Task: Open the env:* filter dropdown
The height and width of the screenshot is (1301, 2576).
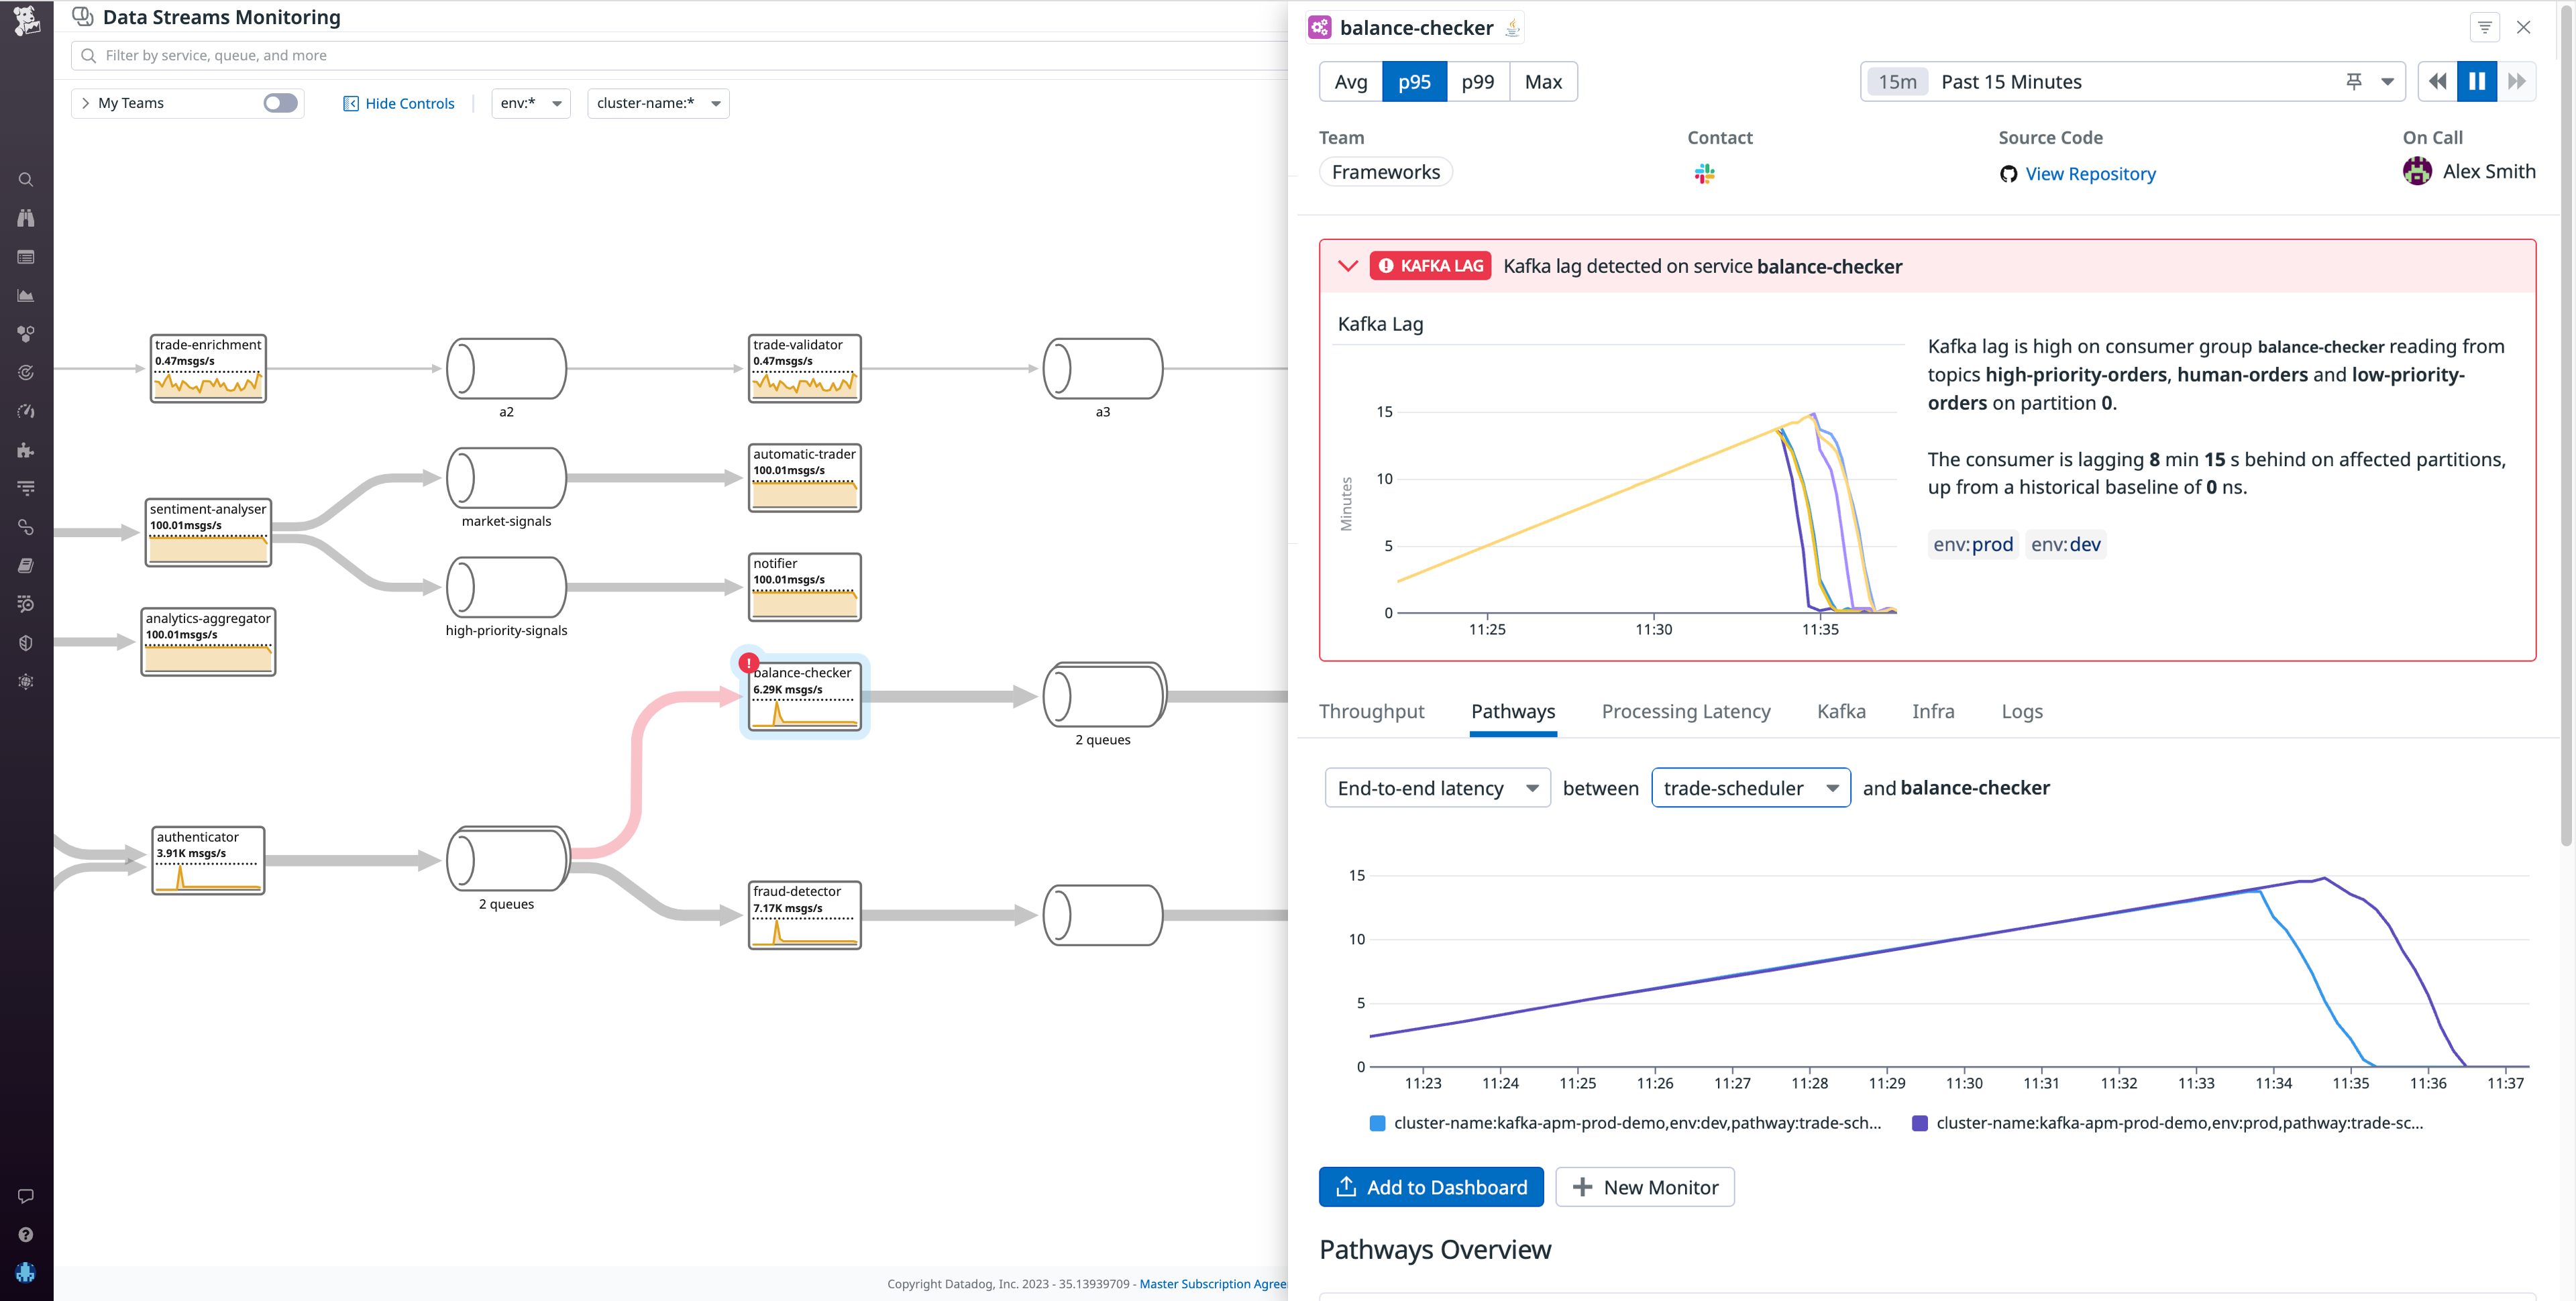Action: point(530,102)
